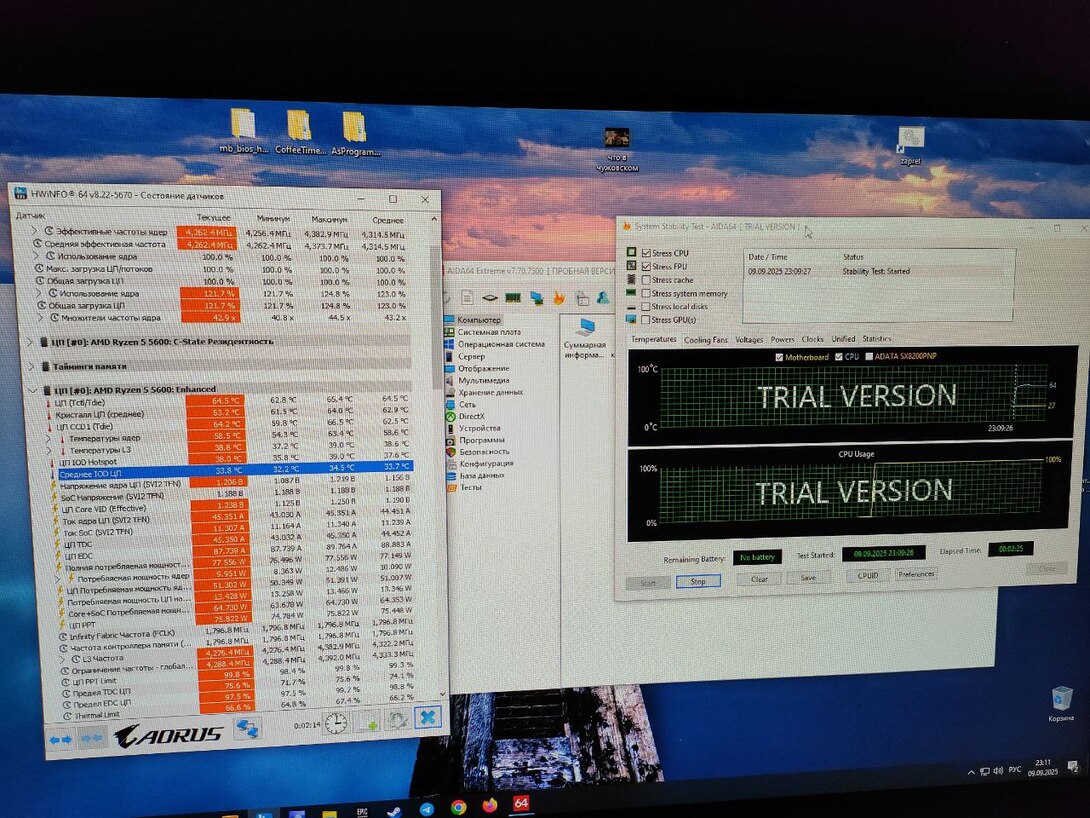Click HWiNFO collapse columns arrows button
The image size is (1090, 818).
(x=92, y=737)
